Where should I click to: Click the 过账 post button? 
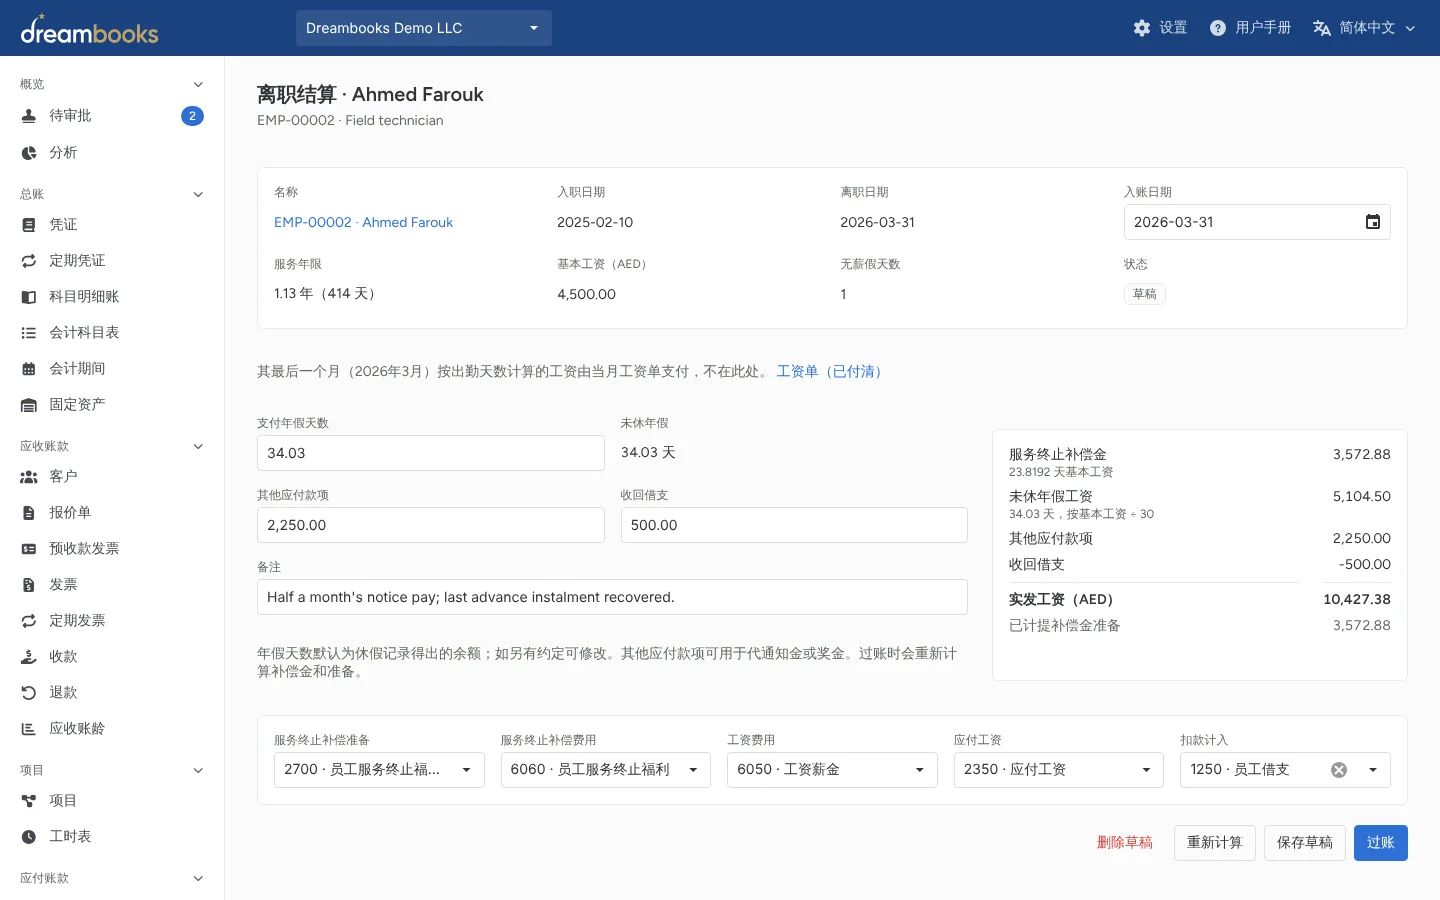(1381, 843)
